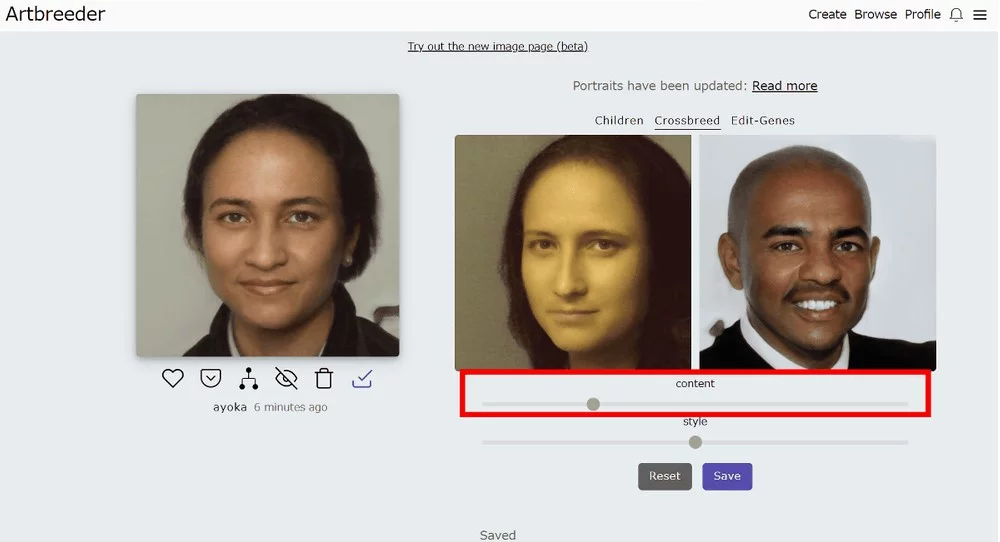
Task: Open the hamburger menu
Action: point(980,15)
